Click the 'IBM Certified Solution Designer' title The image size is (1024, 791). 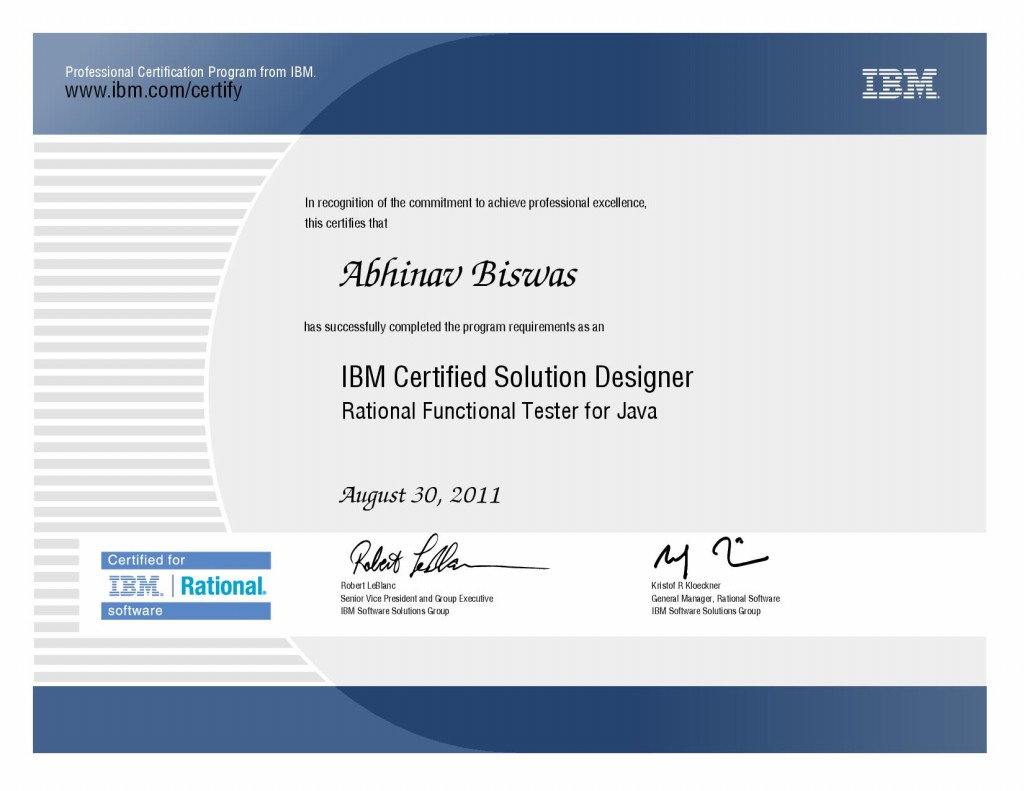pyautogui.click(x=517, y=378)
